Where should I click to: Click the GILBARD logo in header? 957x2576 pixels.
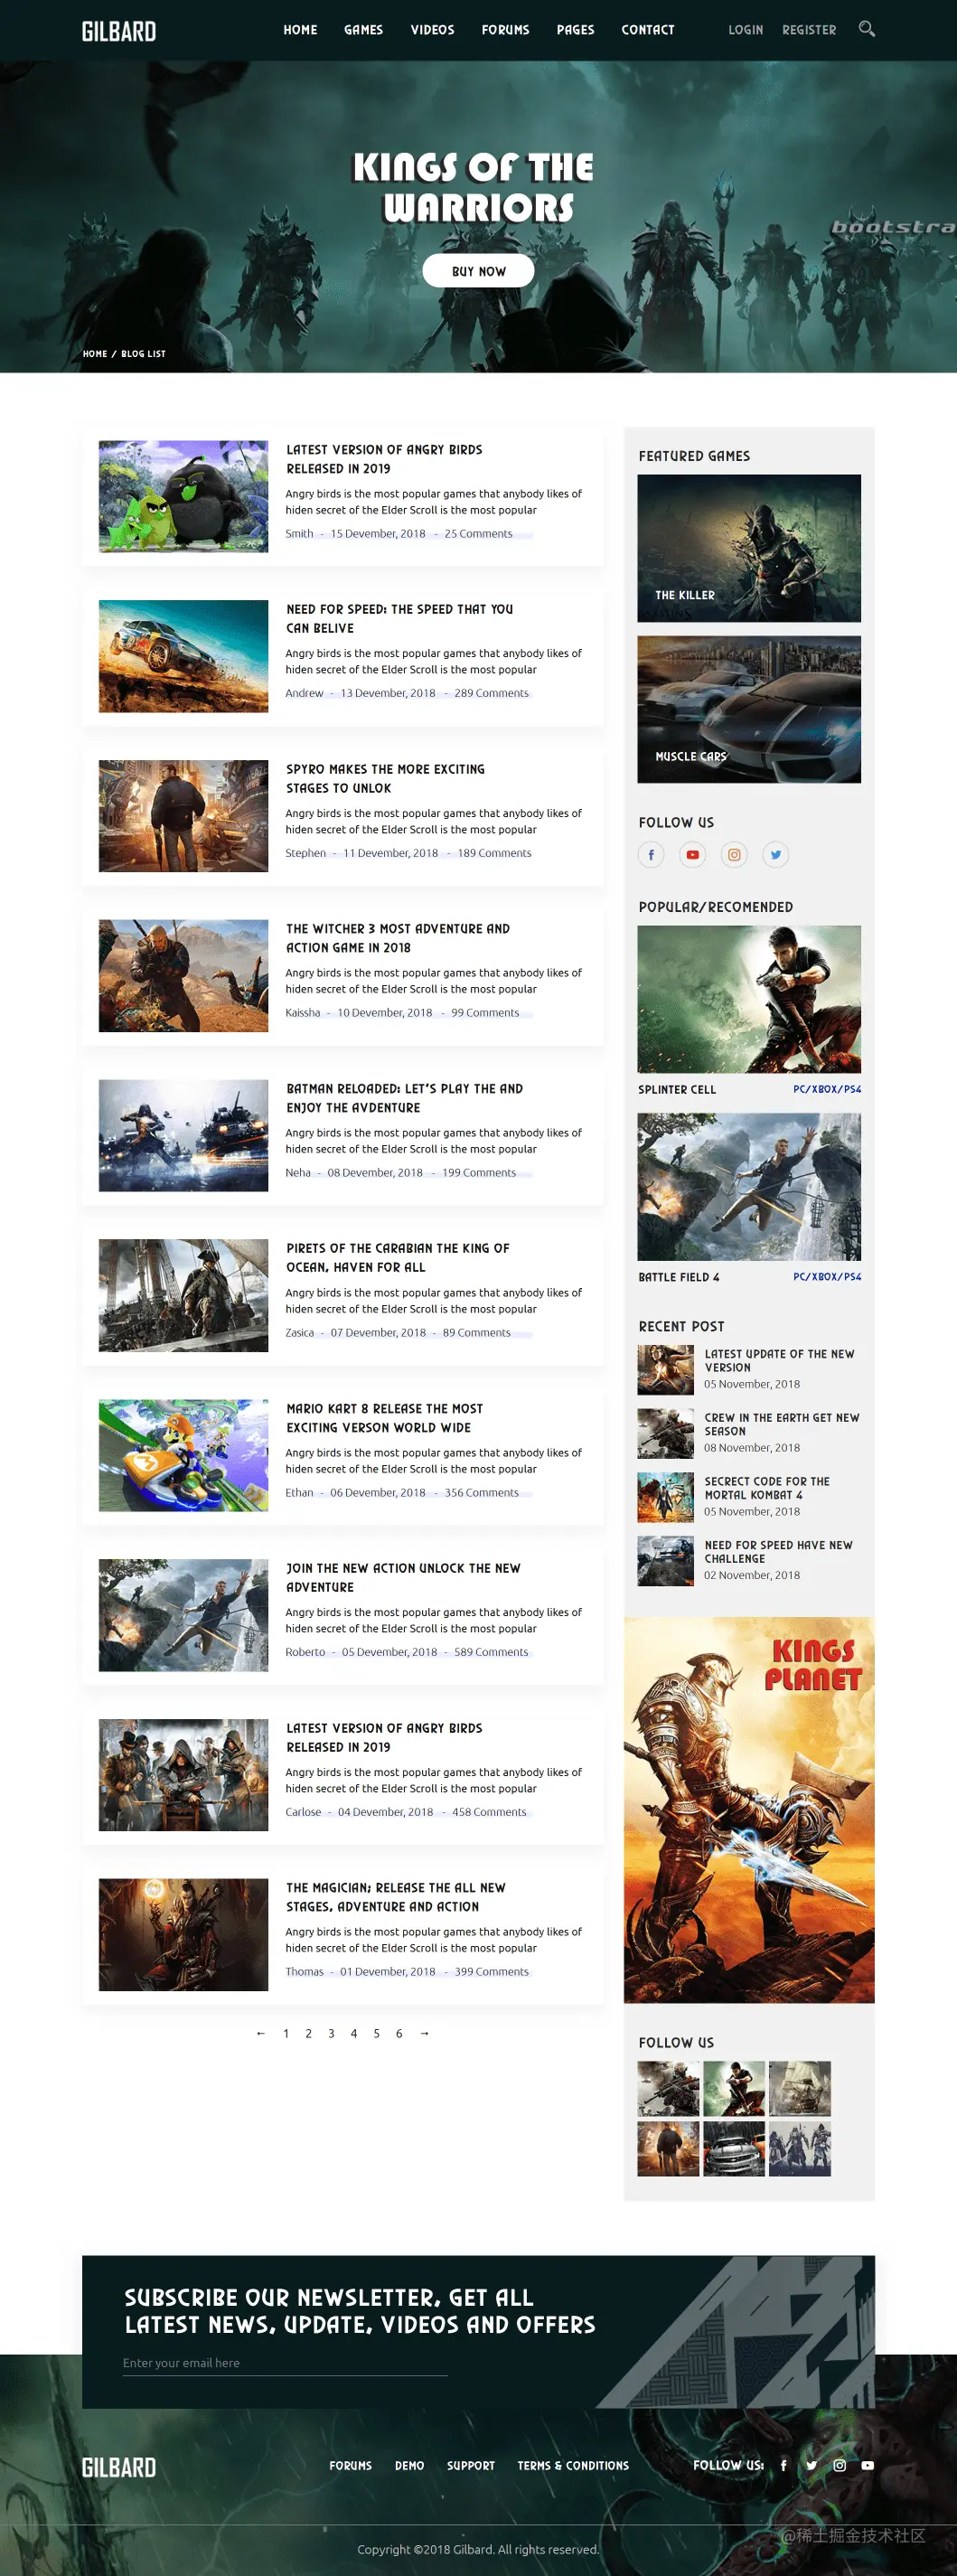coord(119,31)
